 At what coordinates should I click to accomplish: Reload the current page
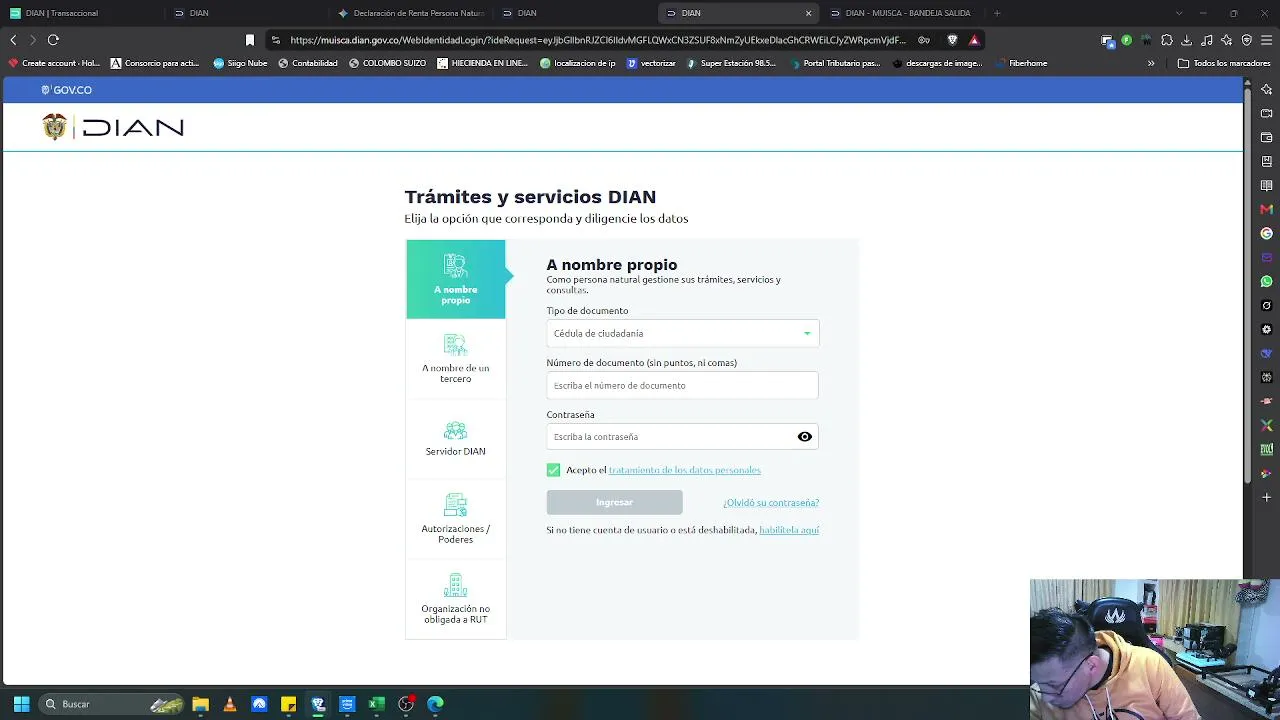click(x=53, y=40)
